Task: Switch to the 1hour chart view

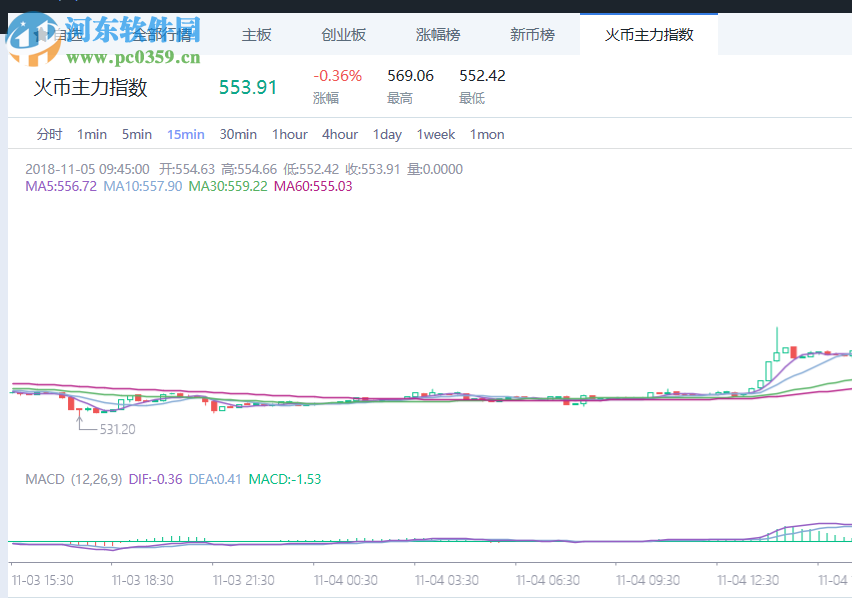Action: (x=289, y=134)
